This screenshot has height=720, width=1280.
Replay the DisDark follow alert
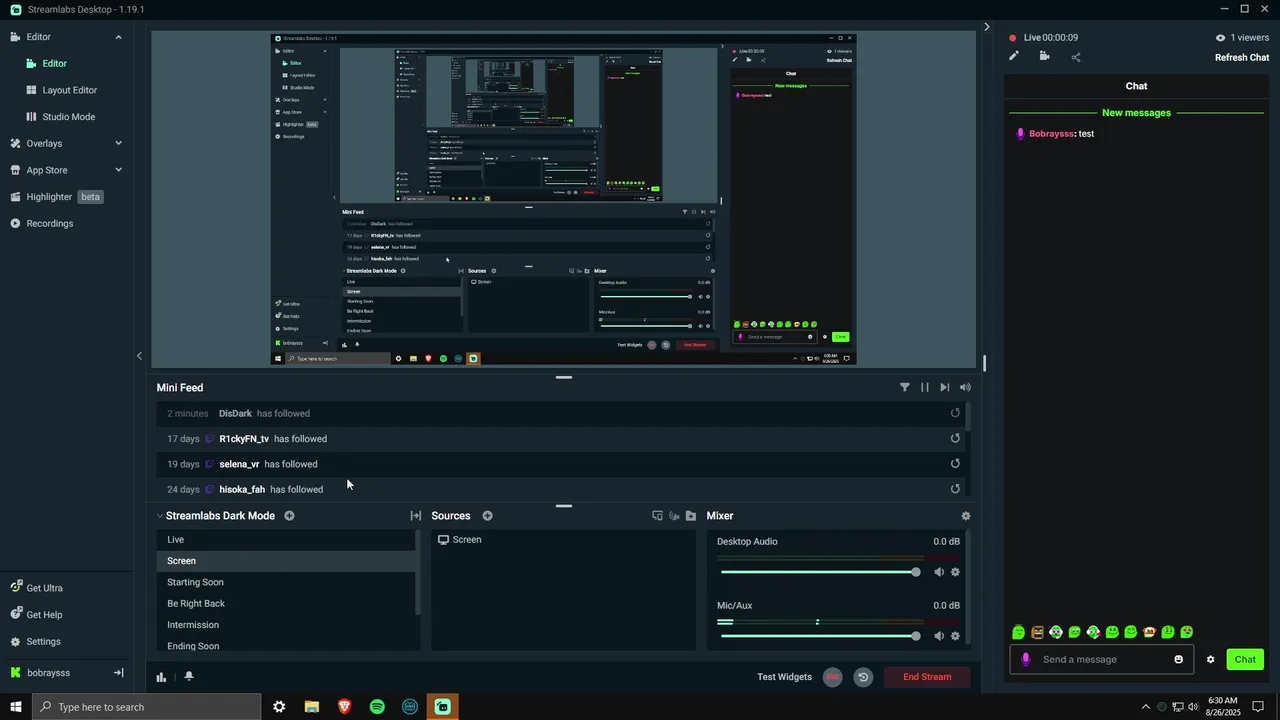(955, 413)
